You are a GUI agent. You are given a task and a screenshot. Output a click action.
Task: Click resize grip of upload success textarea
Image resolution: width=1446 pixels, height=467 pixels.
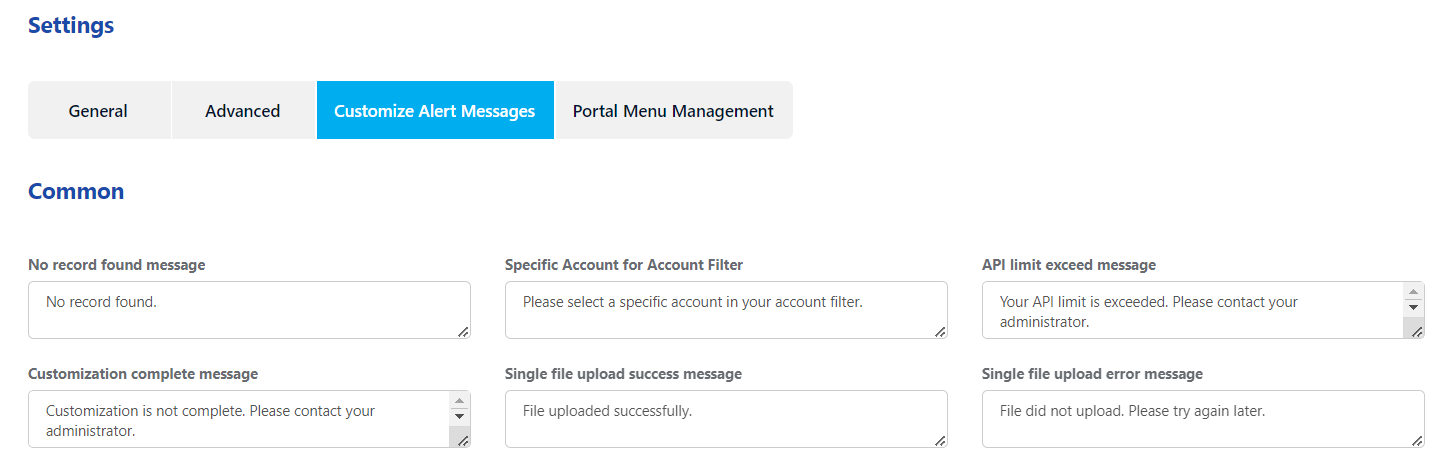click(940, 440)
